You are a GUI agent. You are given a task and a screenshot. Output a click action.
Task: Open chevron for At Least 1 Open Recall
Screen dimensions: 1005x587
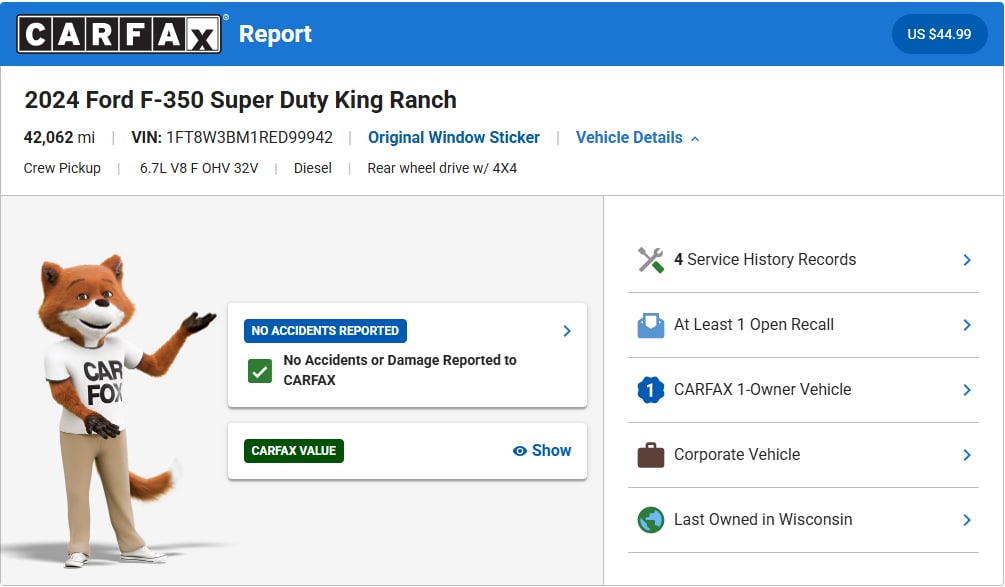click(x=967, y=326)
